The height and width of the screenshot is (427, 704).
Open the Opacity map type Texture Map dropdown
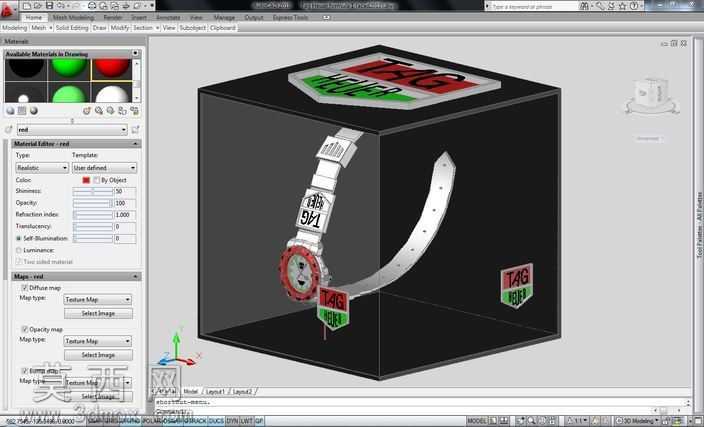[97, 341]
